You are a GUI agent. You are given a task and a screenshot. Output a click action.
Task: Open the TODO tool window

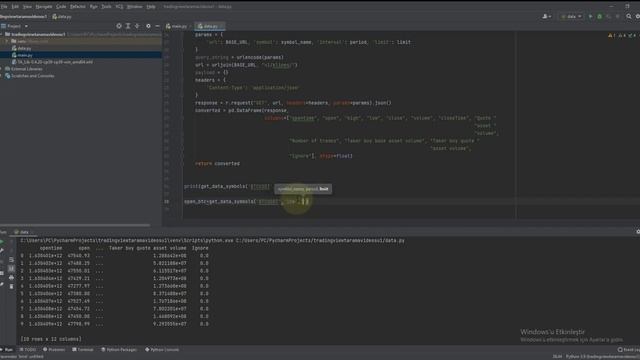point(28,350)
